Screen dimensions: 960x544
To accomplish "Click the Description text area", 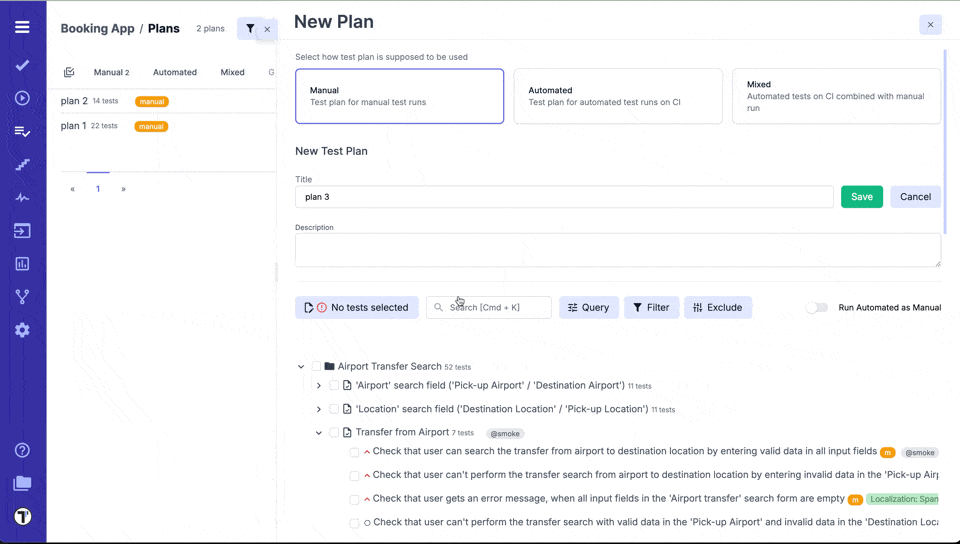I will [x=618, y=250].
